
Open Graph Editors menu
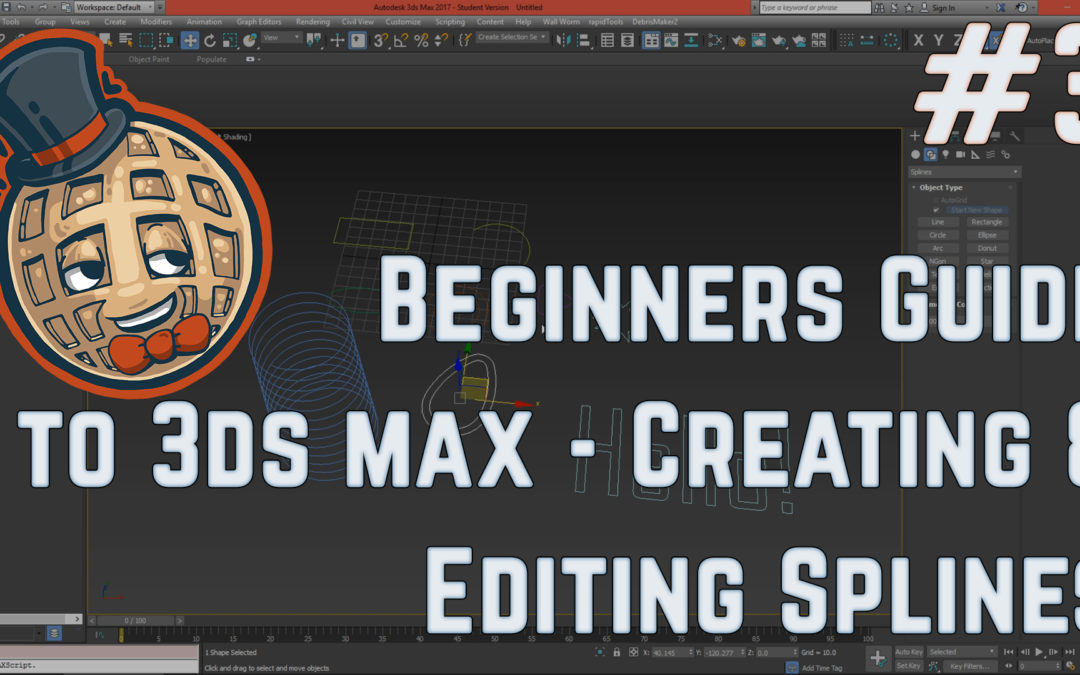(259, 21)
